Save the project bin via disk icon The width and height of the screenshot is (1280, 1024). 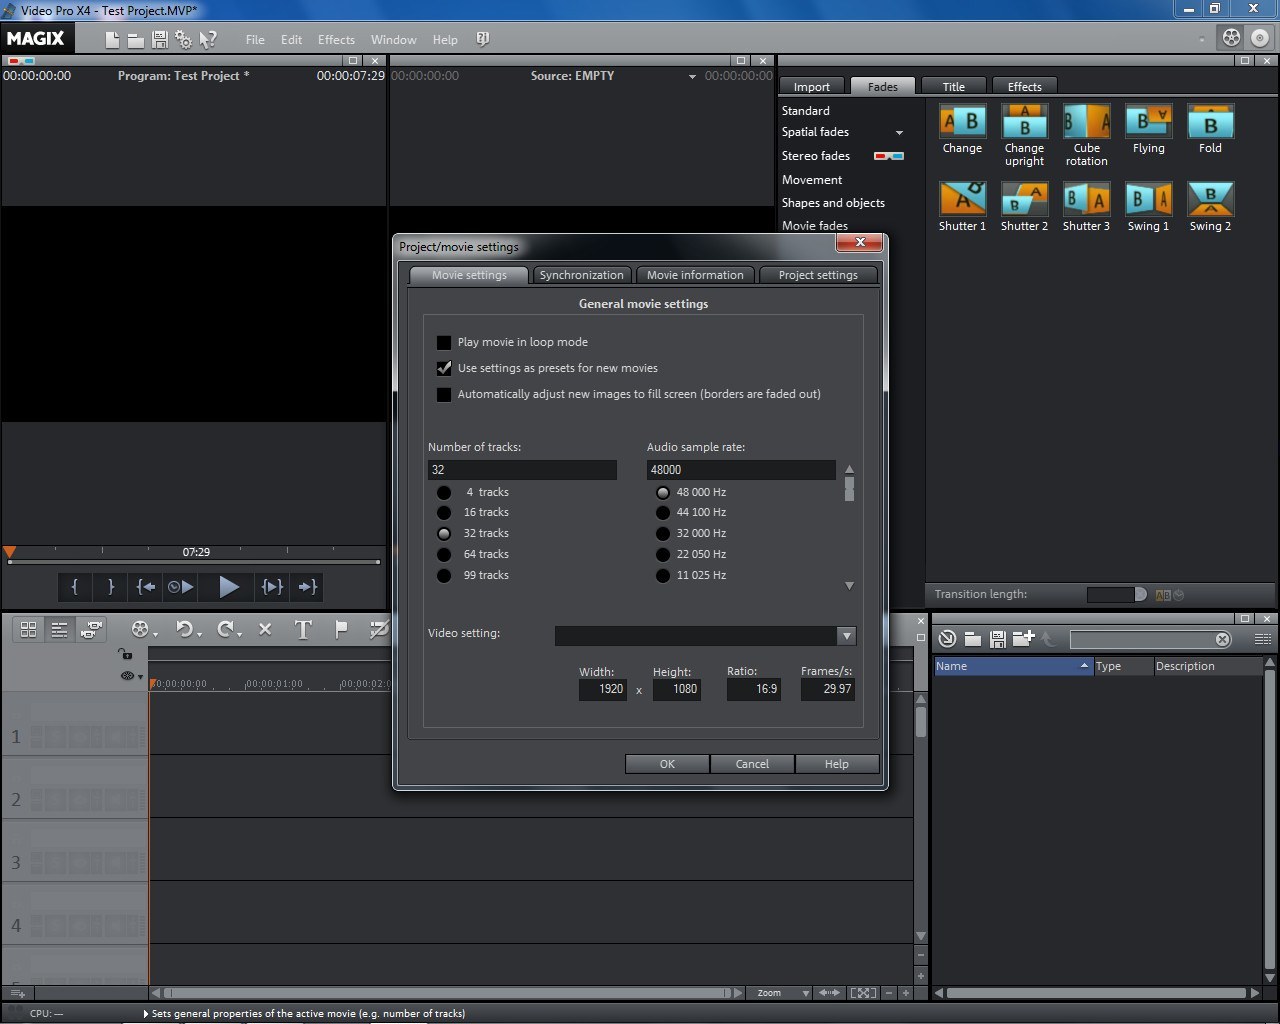coord(997,639)
